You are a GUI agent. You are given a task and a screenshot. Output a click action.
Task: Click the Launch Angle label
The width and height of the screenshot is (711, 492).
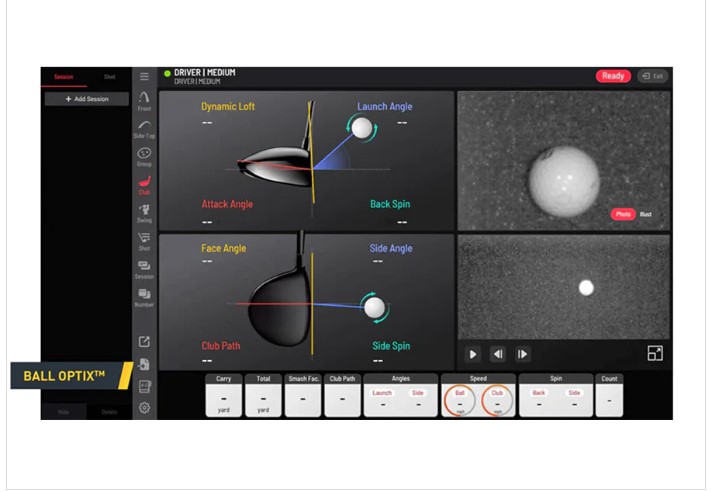[385, 107]
